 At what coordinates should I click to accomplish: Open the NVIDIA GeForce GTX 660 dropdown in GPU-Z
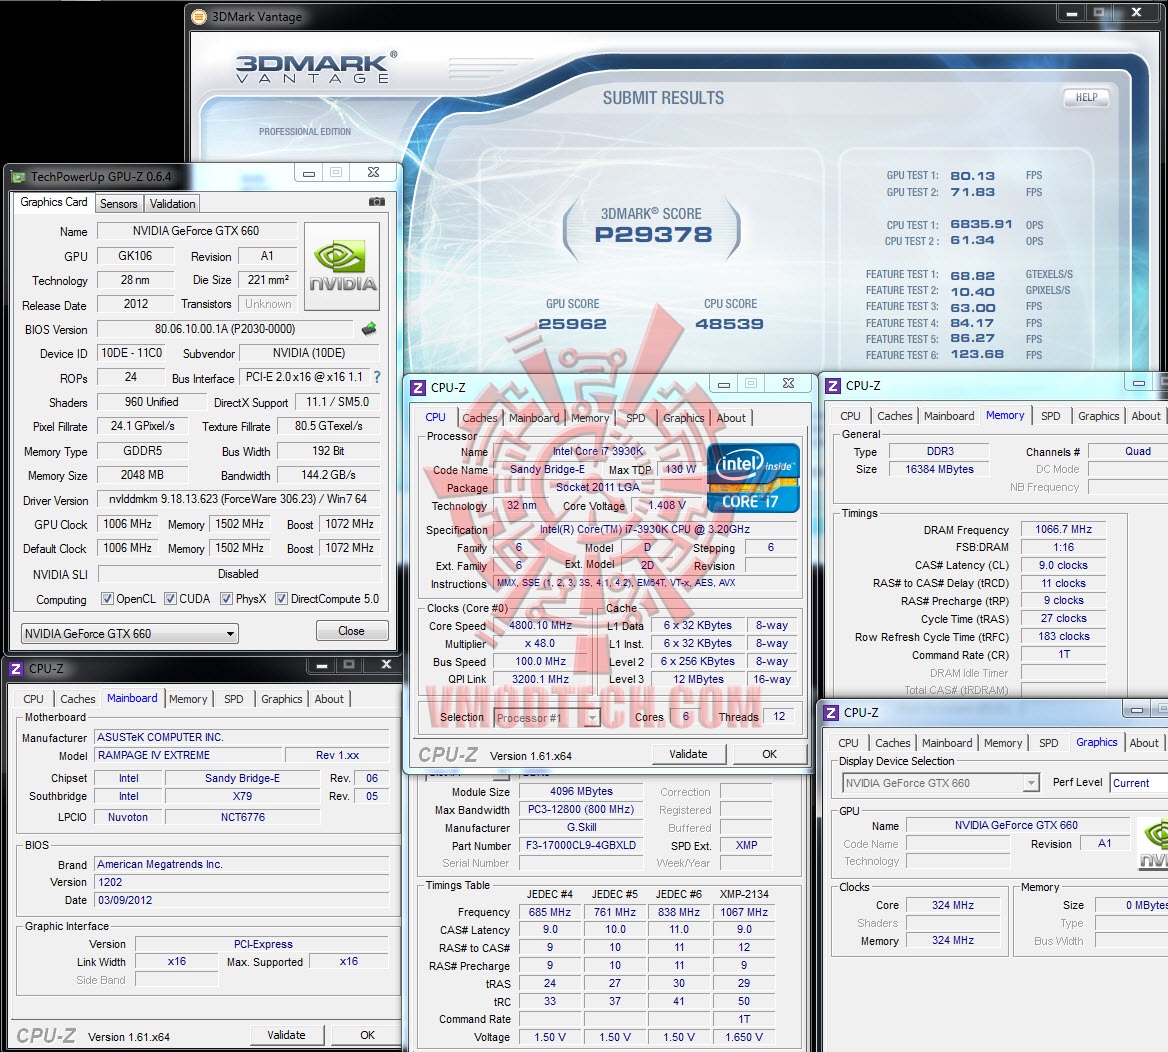(x=130, y=633)
